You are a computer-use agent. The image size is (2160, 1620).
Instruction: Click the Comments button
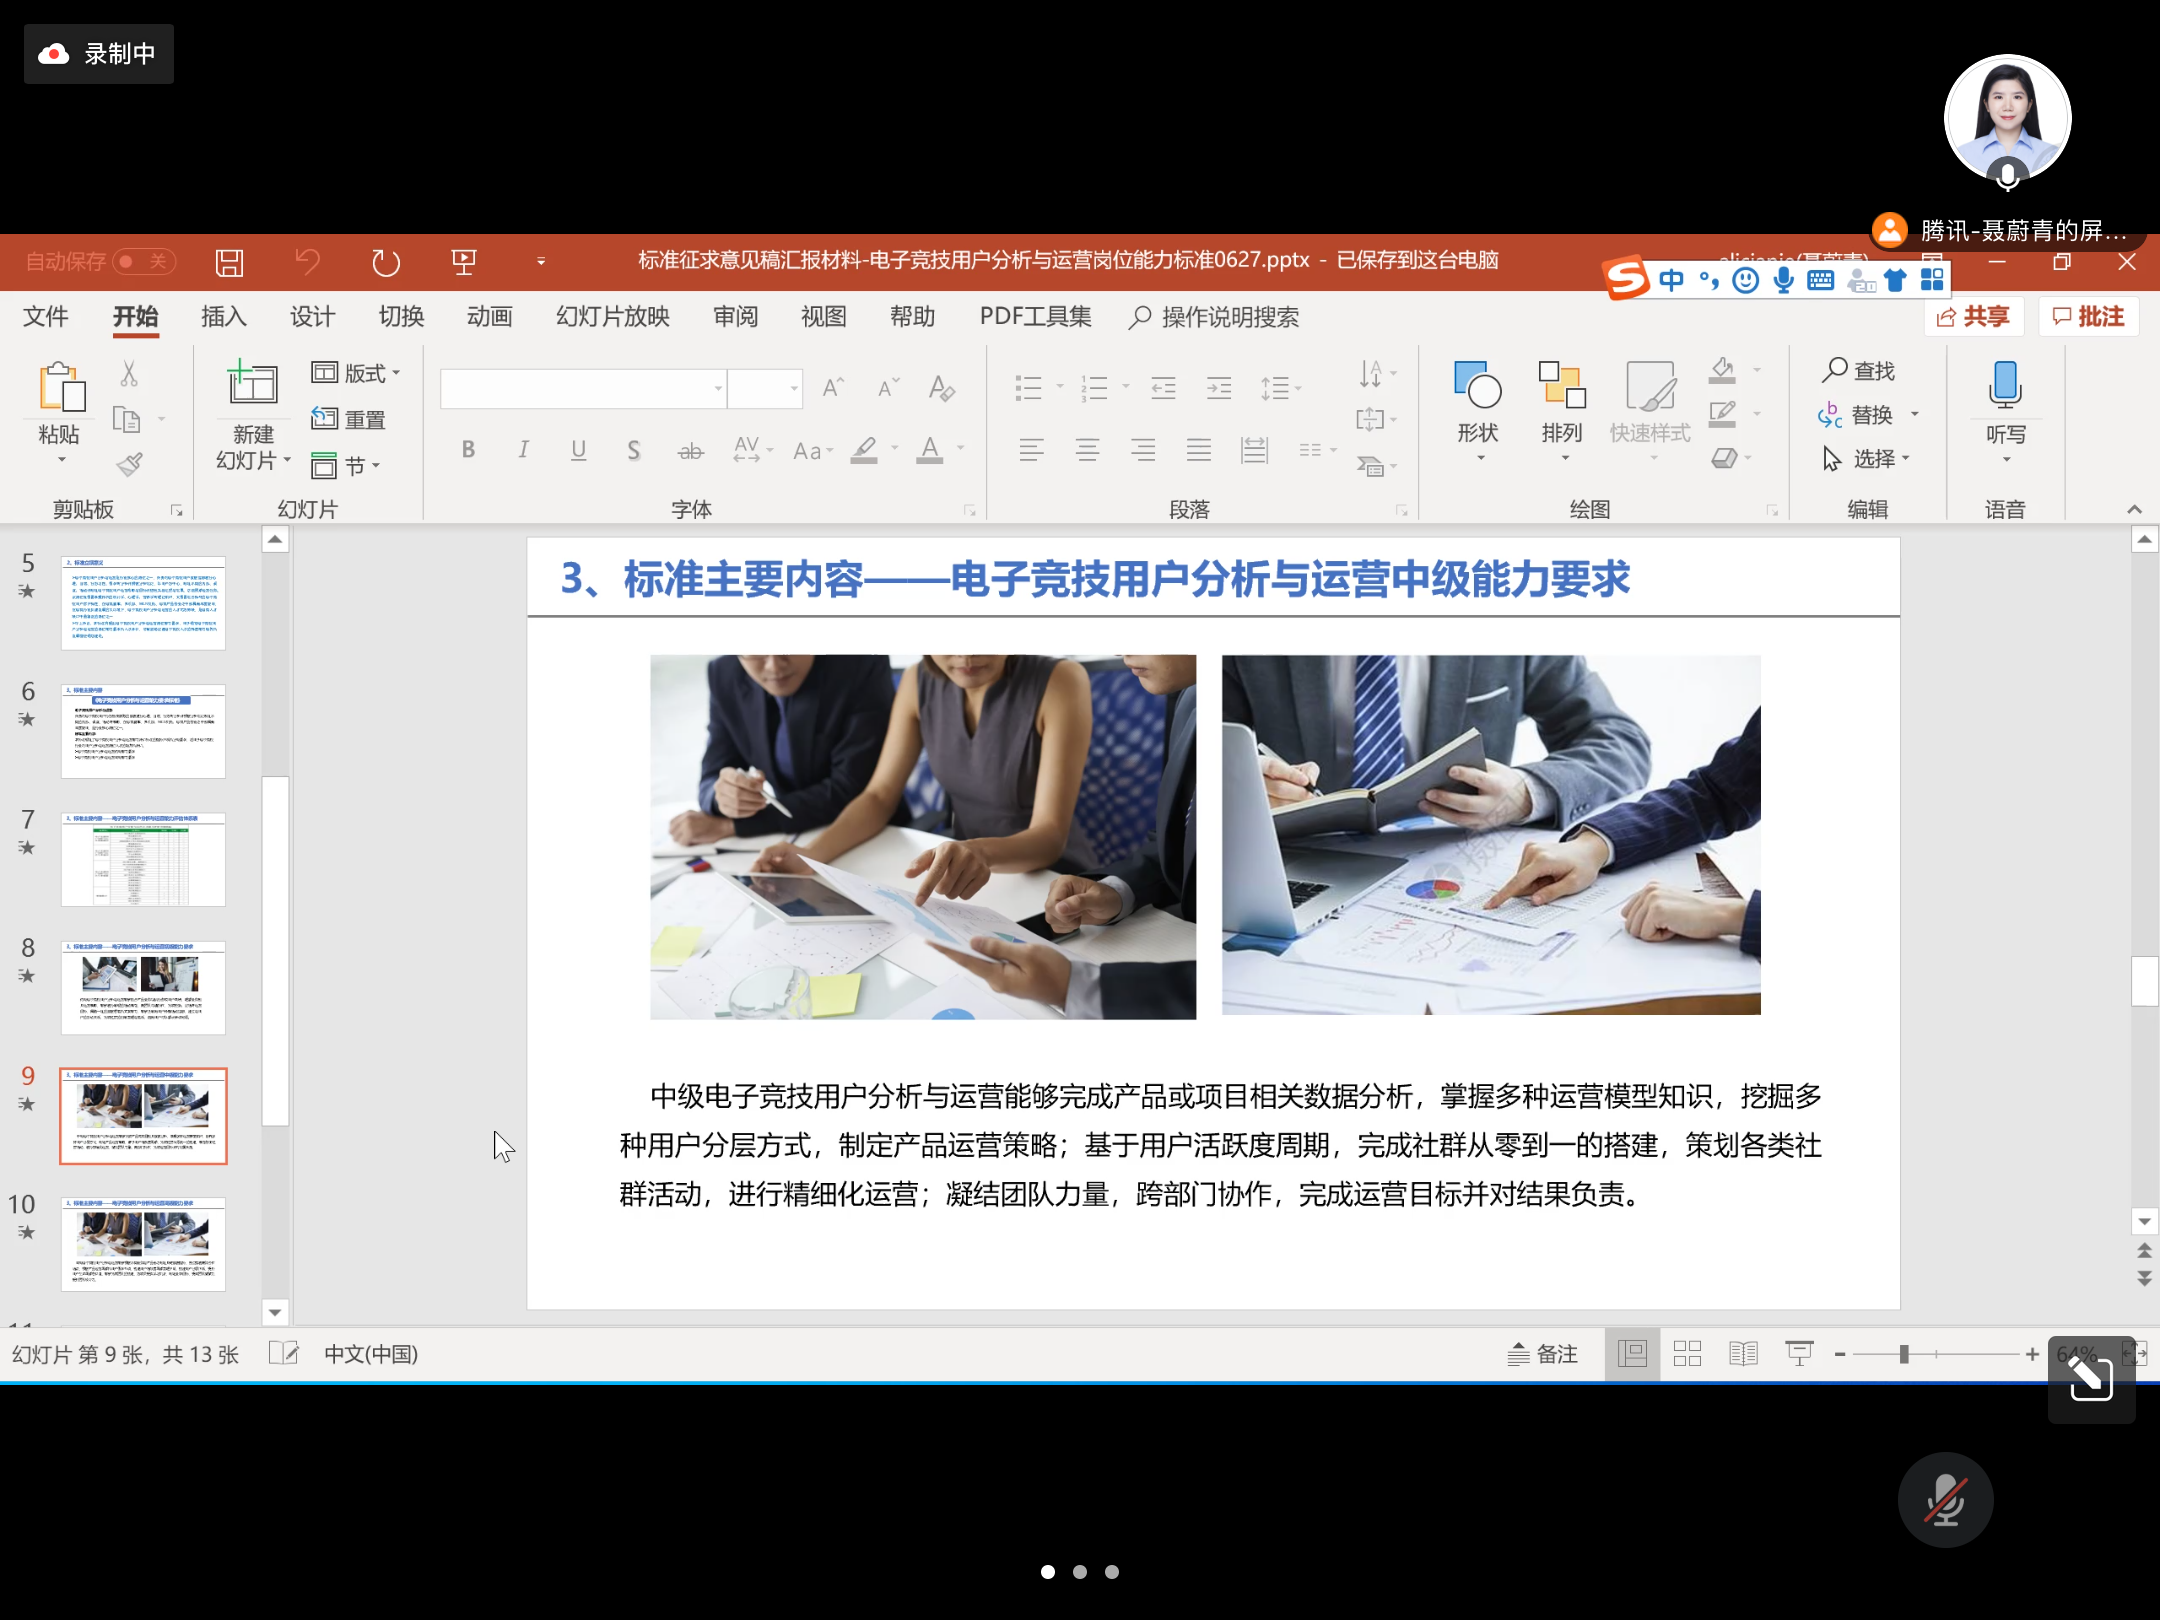[x=2088, y=317]
